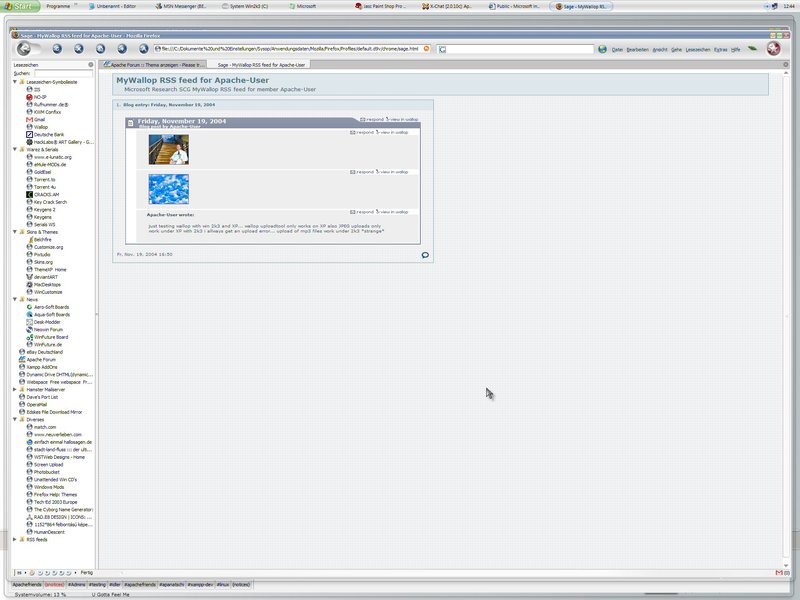Click the speech bubble comment icon
800x600 pixels.
coord(425,255)
